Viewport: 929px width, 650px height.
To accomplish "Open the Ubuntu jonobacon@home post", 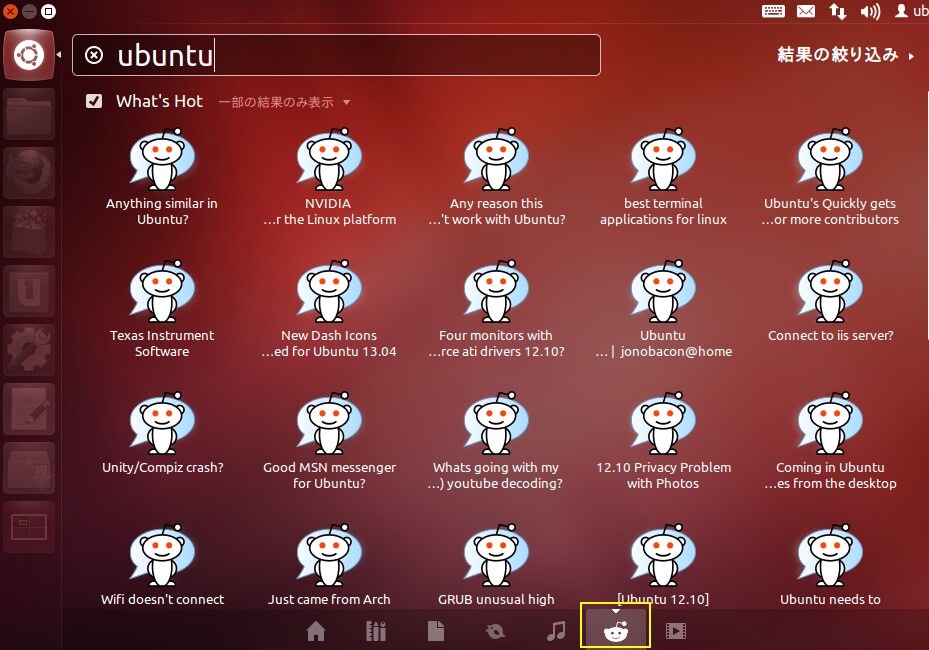I will click(663, 309).
